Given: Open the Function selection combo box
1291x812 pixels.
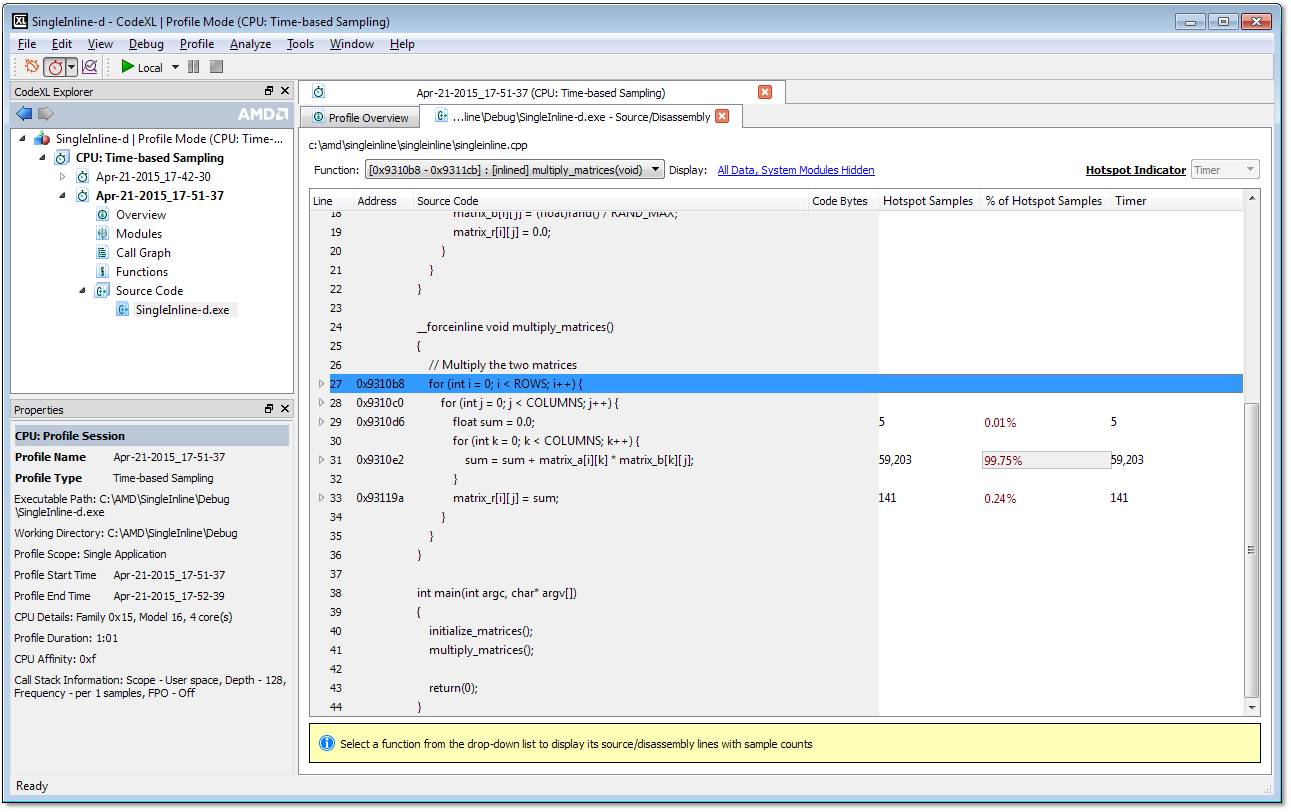Looking at the screenshot, I should coord(514,170).
